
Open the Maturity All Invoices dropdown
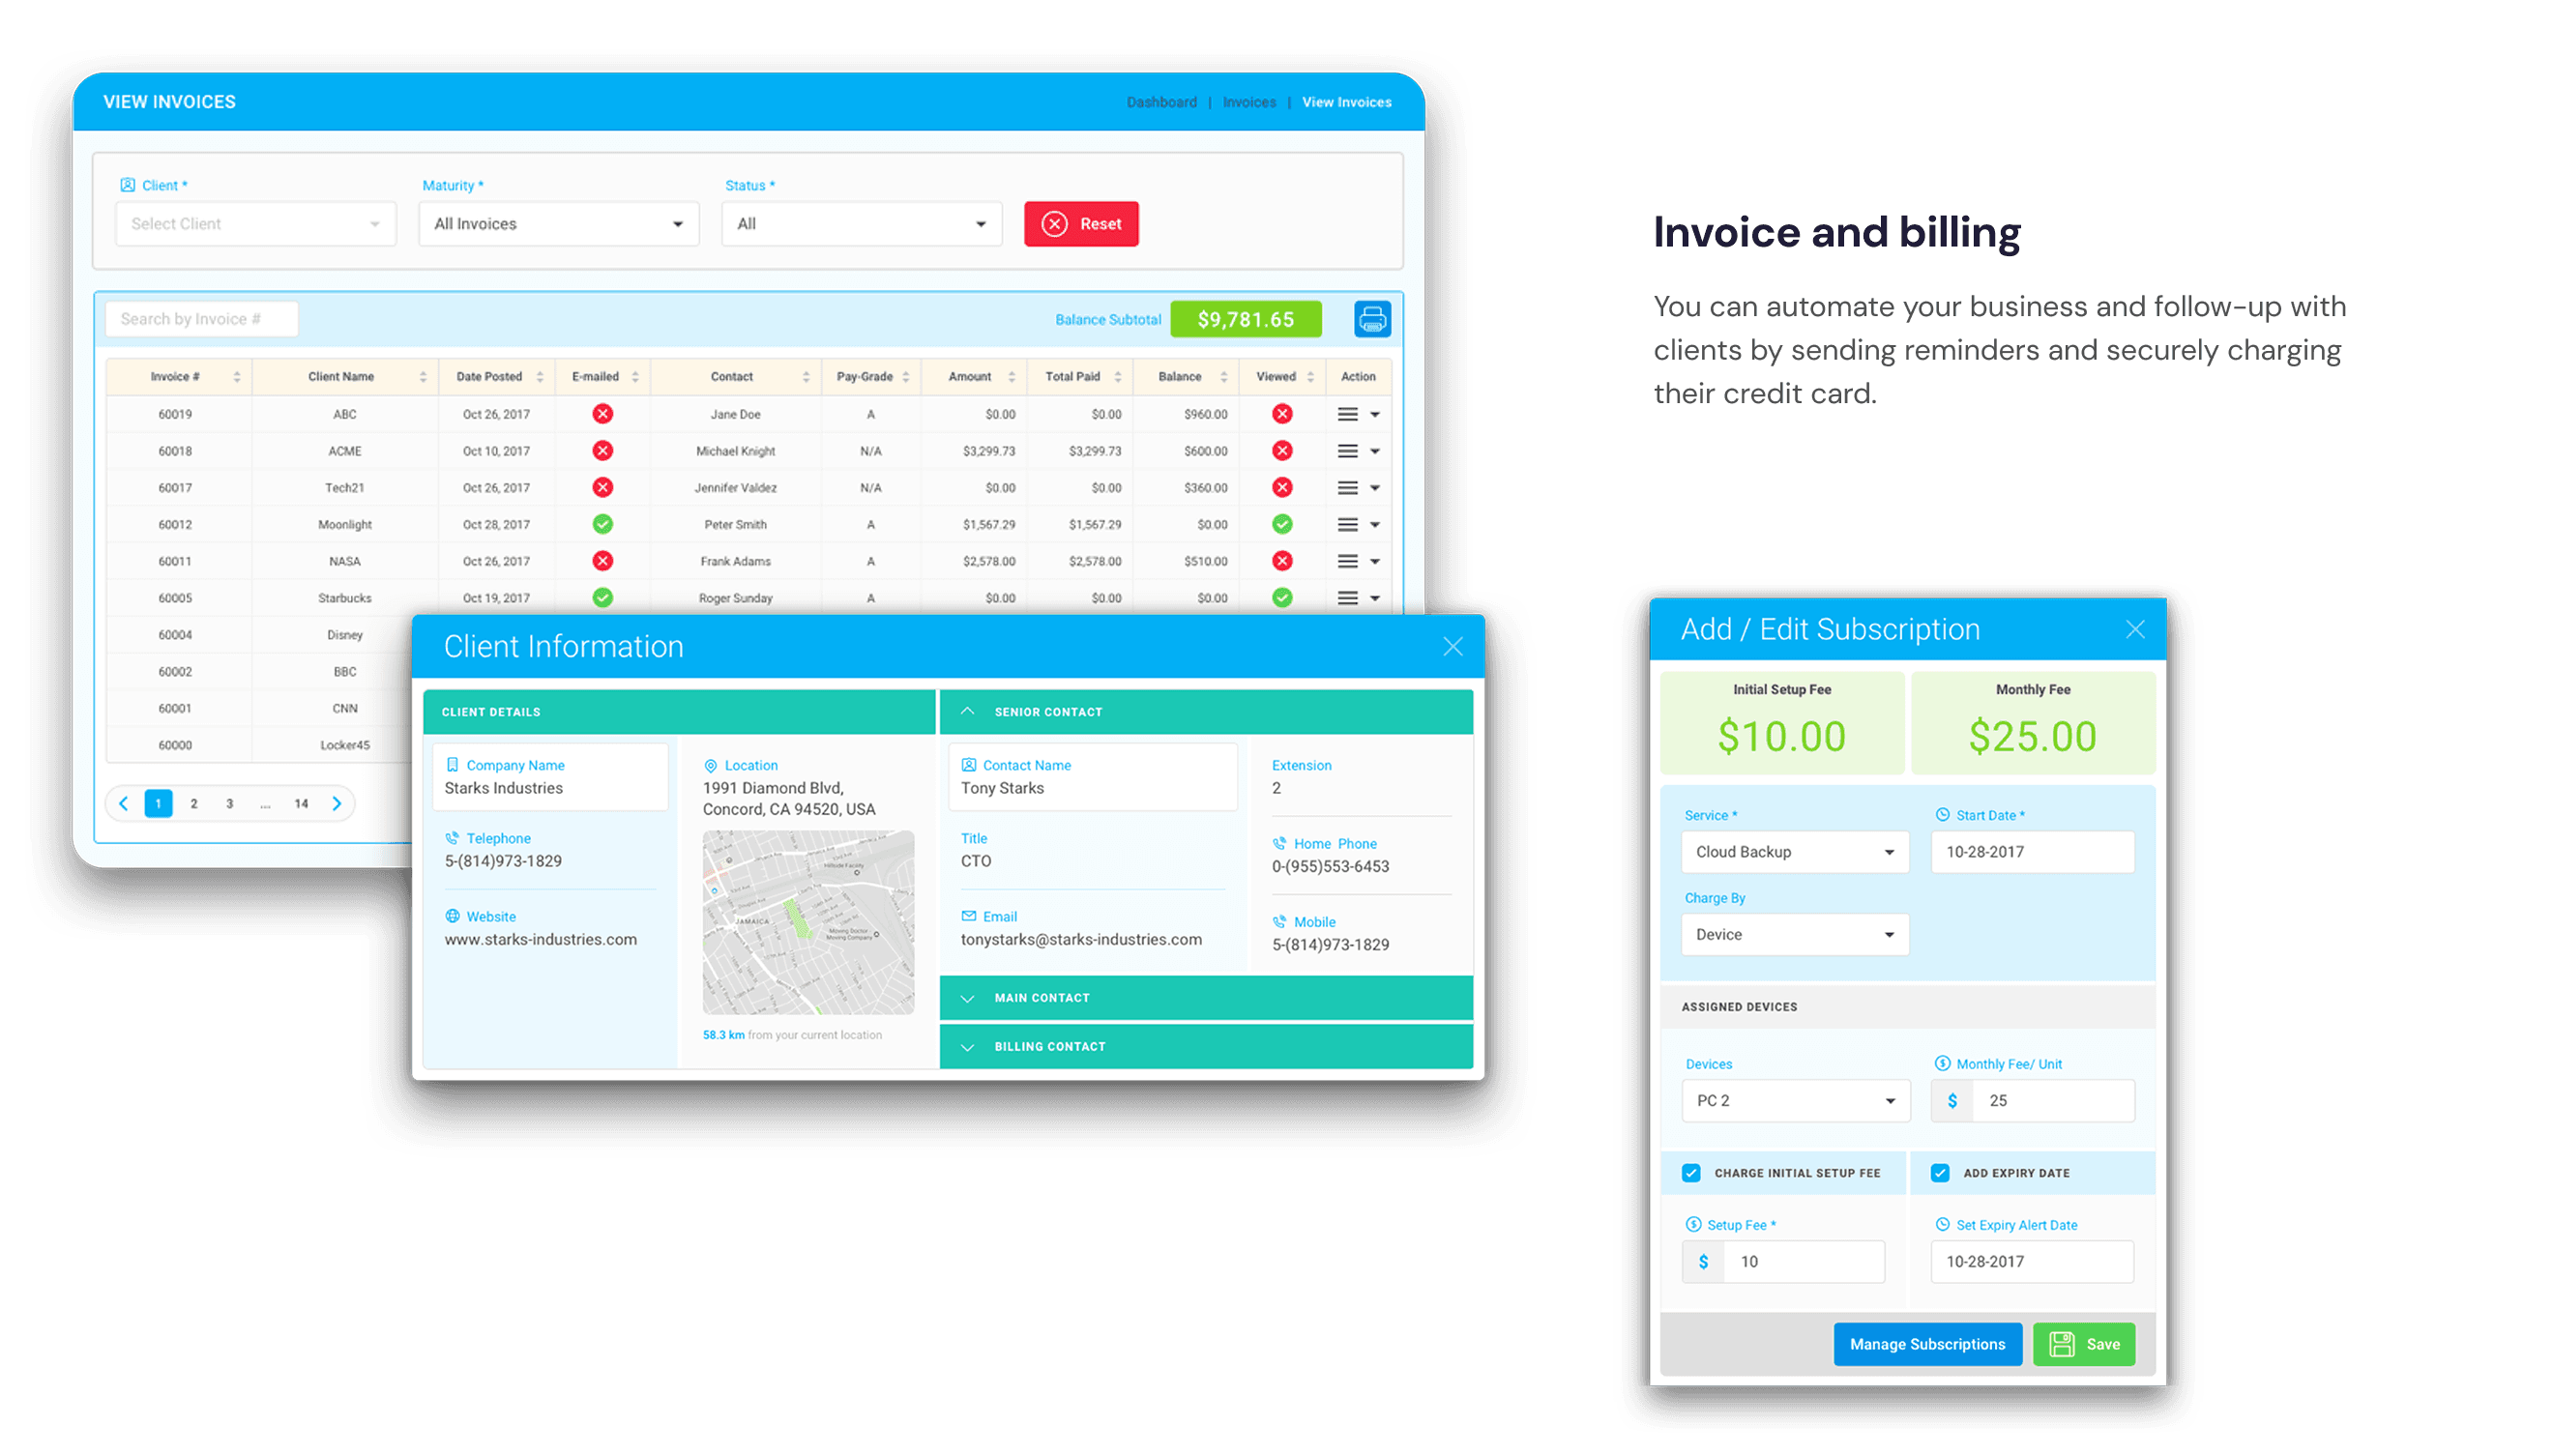[x=558, y=224]
